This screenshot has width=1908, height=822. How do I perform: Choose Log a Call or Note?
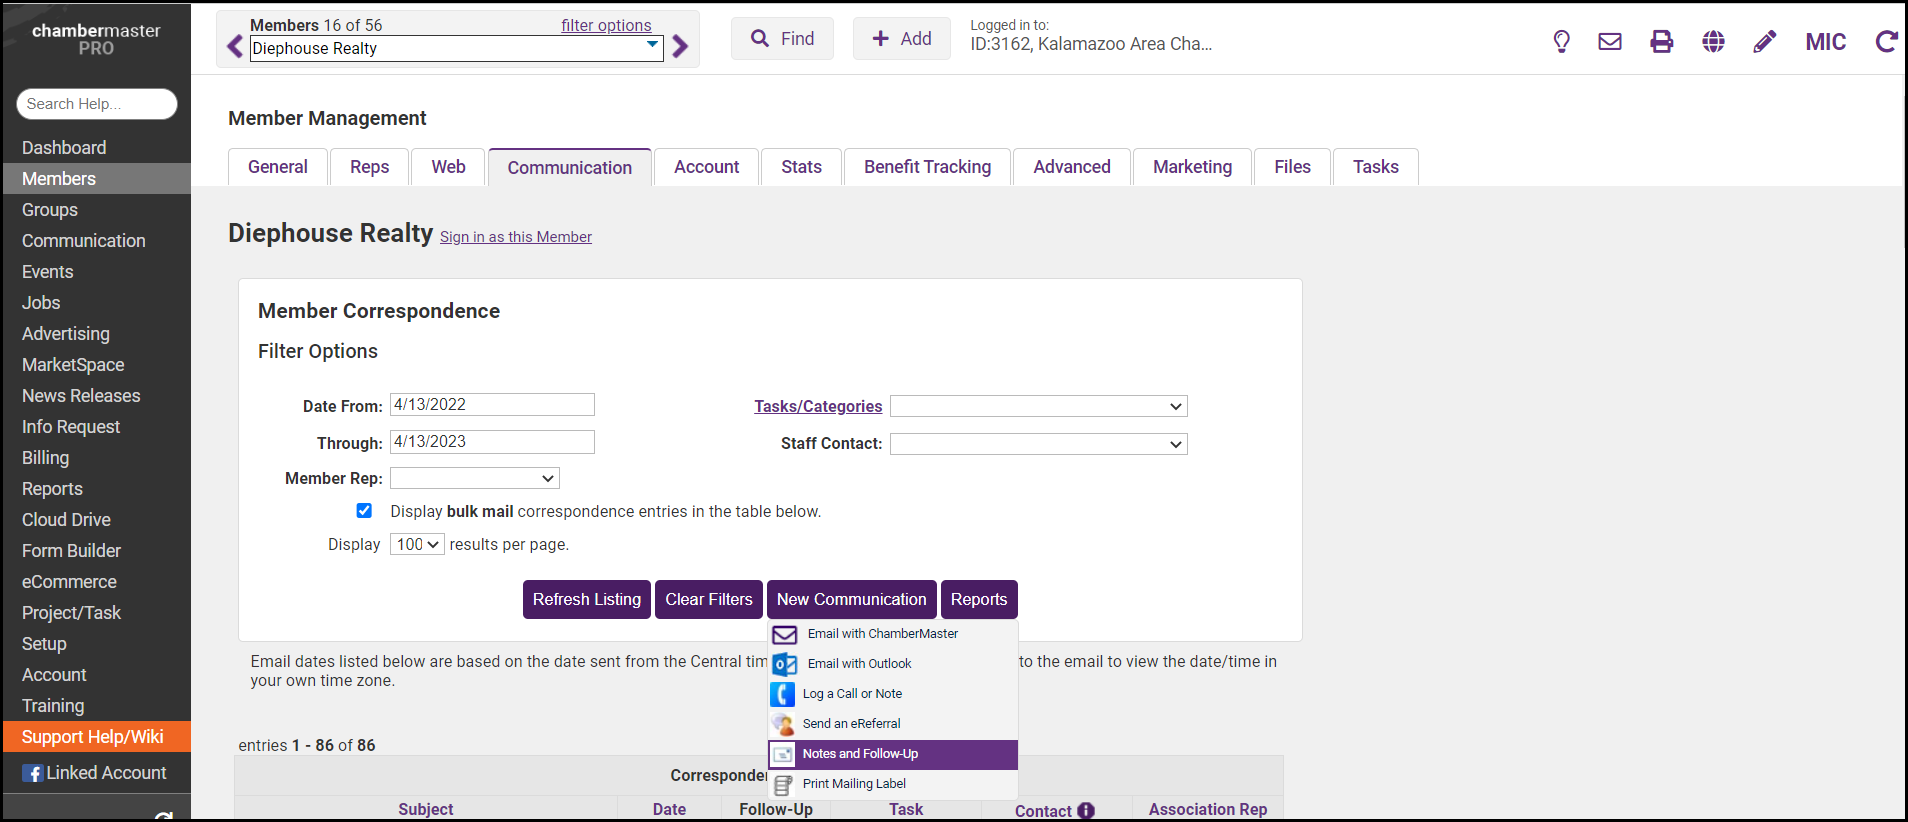coord(852,694)
